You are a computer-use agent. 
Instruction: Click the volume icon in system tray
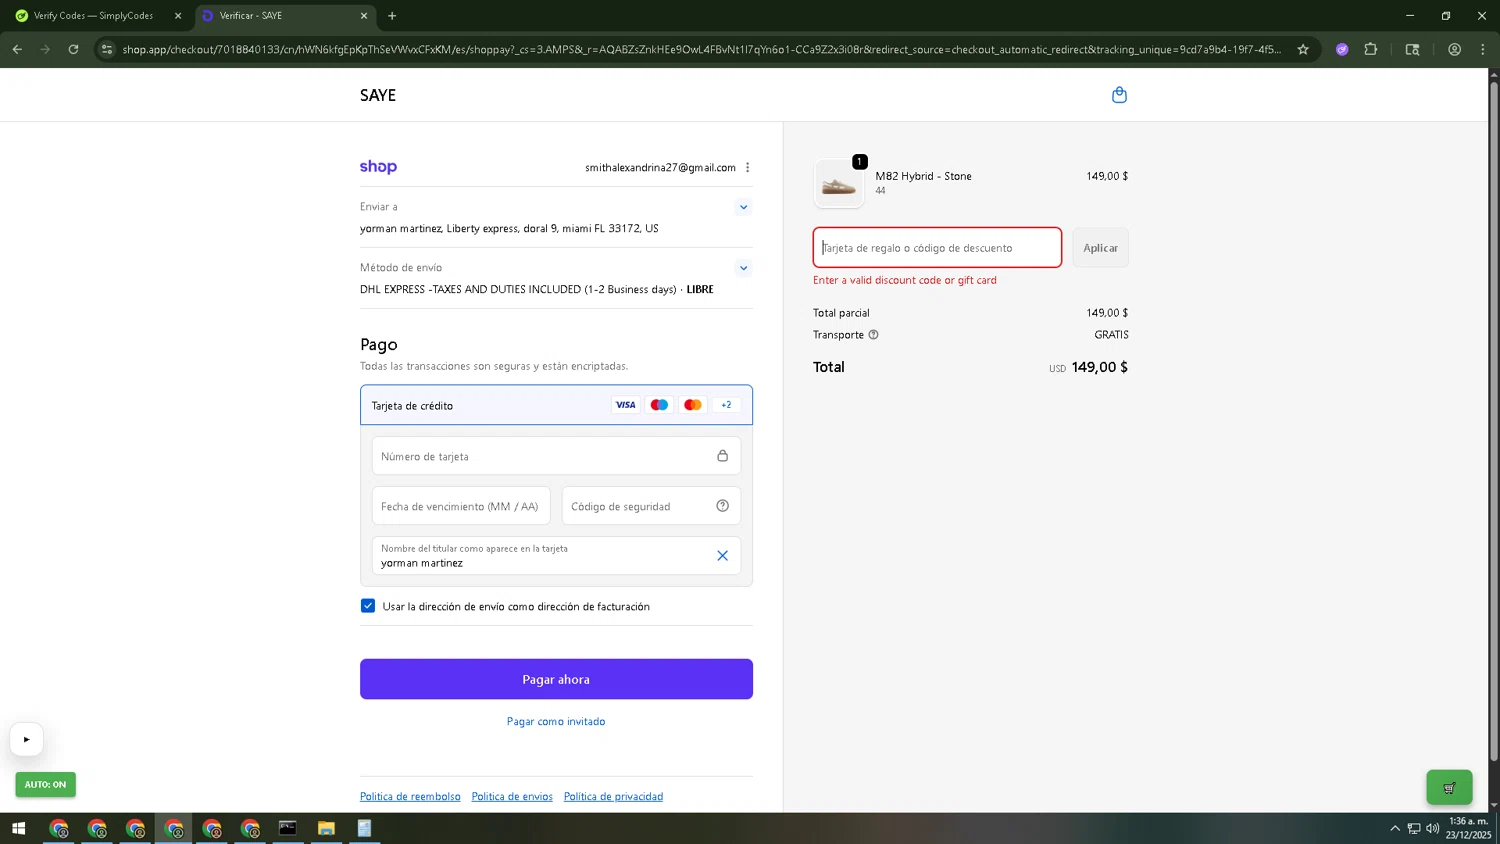click(1433, 828)
